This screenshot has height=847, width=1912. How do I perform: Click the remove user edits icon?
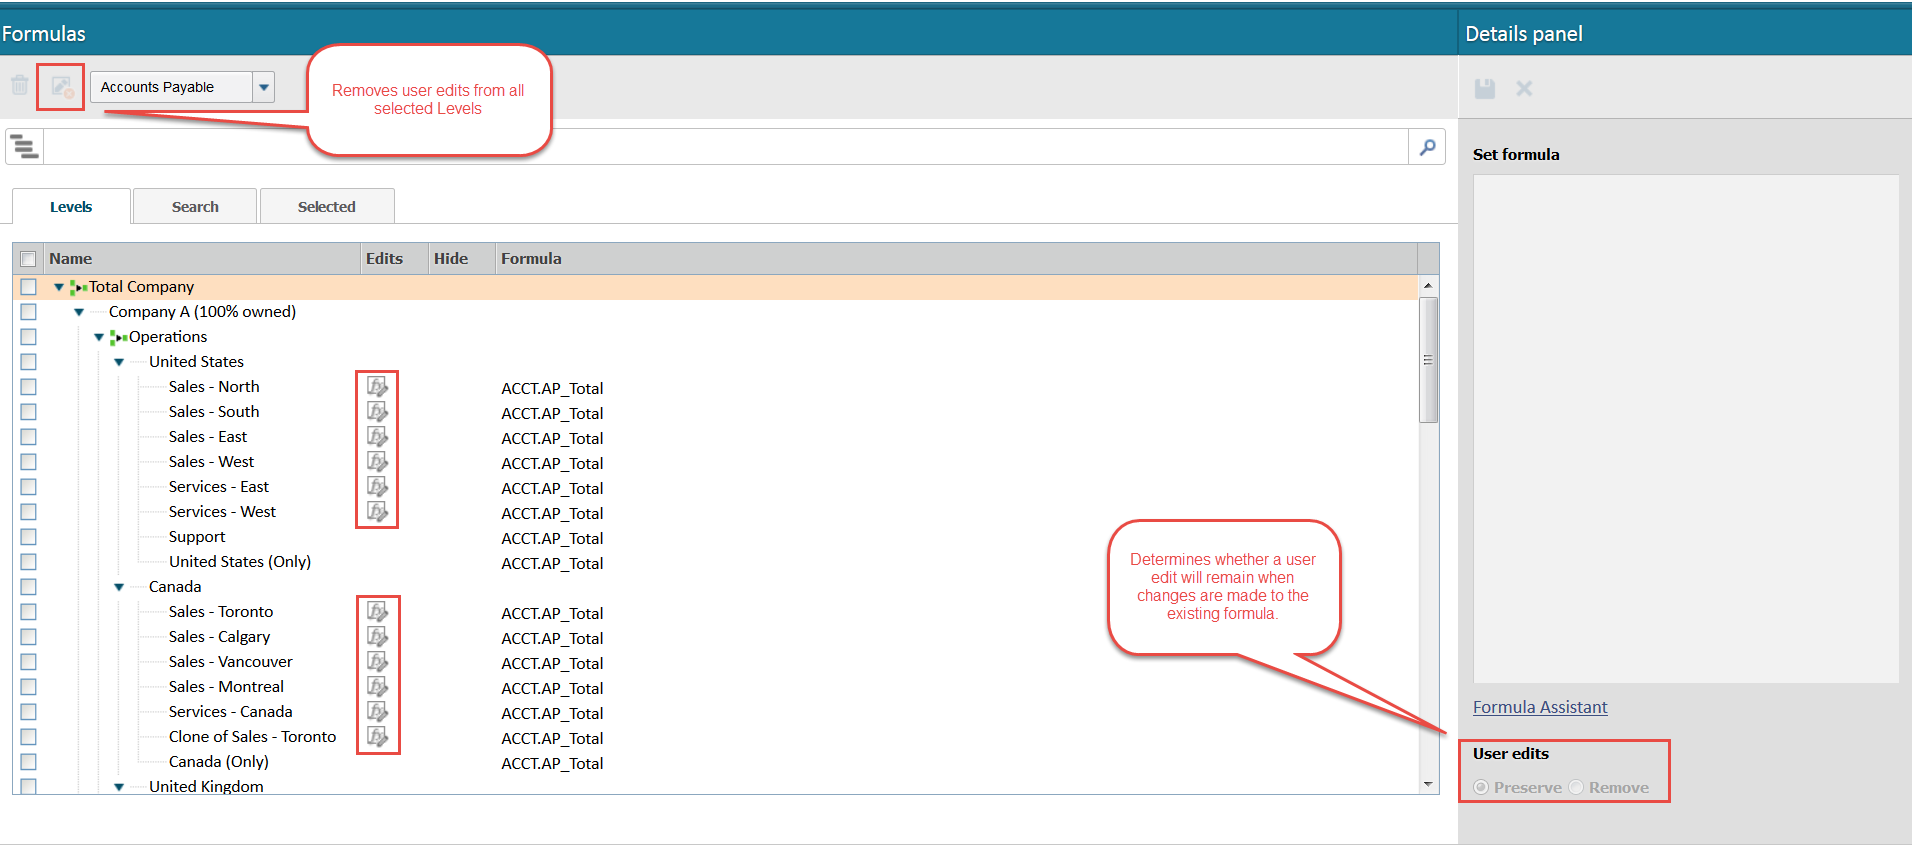click(62, 87)
